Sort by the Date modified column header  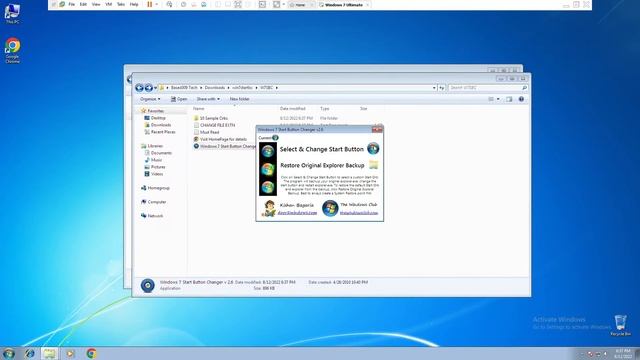click(293, 109)
